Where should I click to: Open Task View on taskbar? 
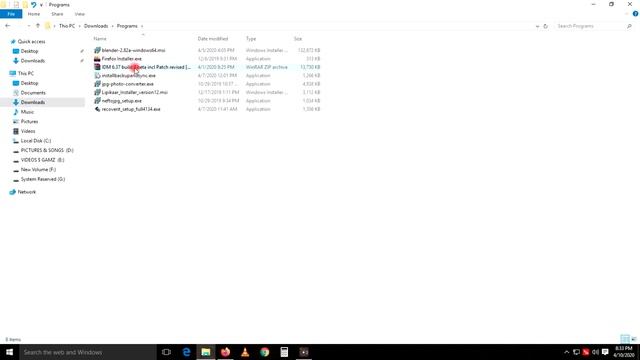pyautogui.click(x=166, y=352)
